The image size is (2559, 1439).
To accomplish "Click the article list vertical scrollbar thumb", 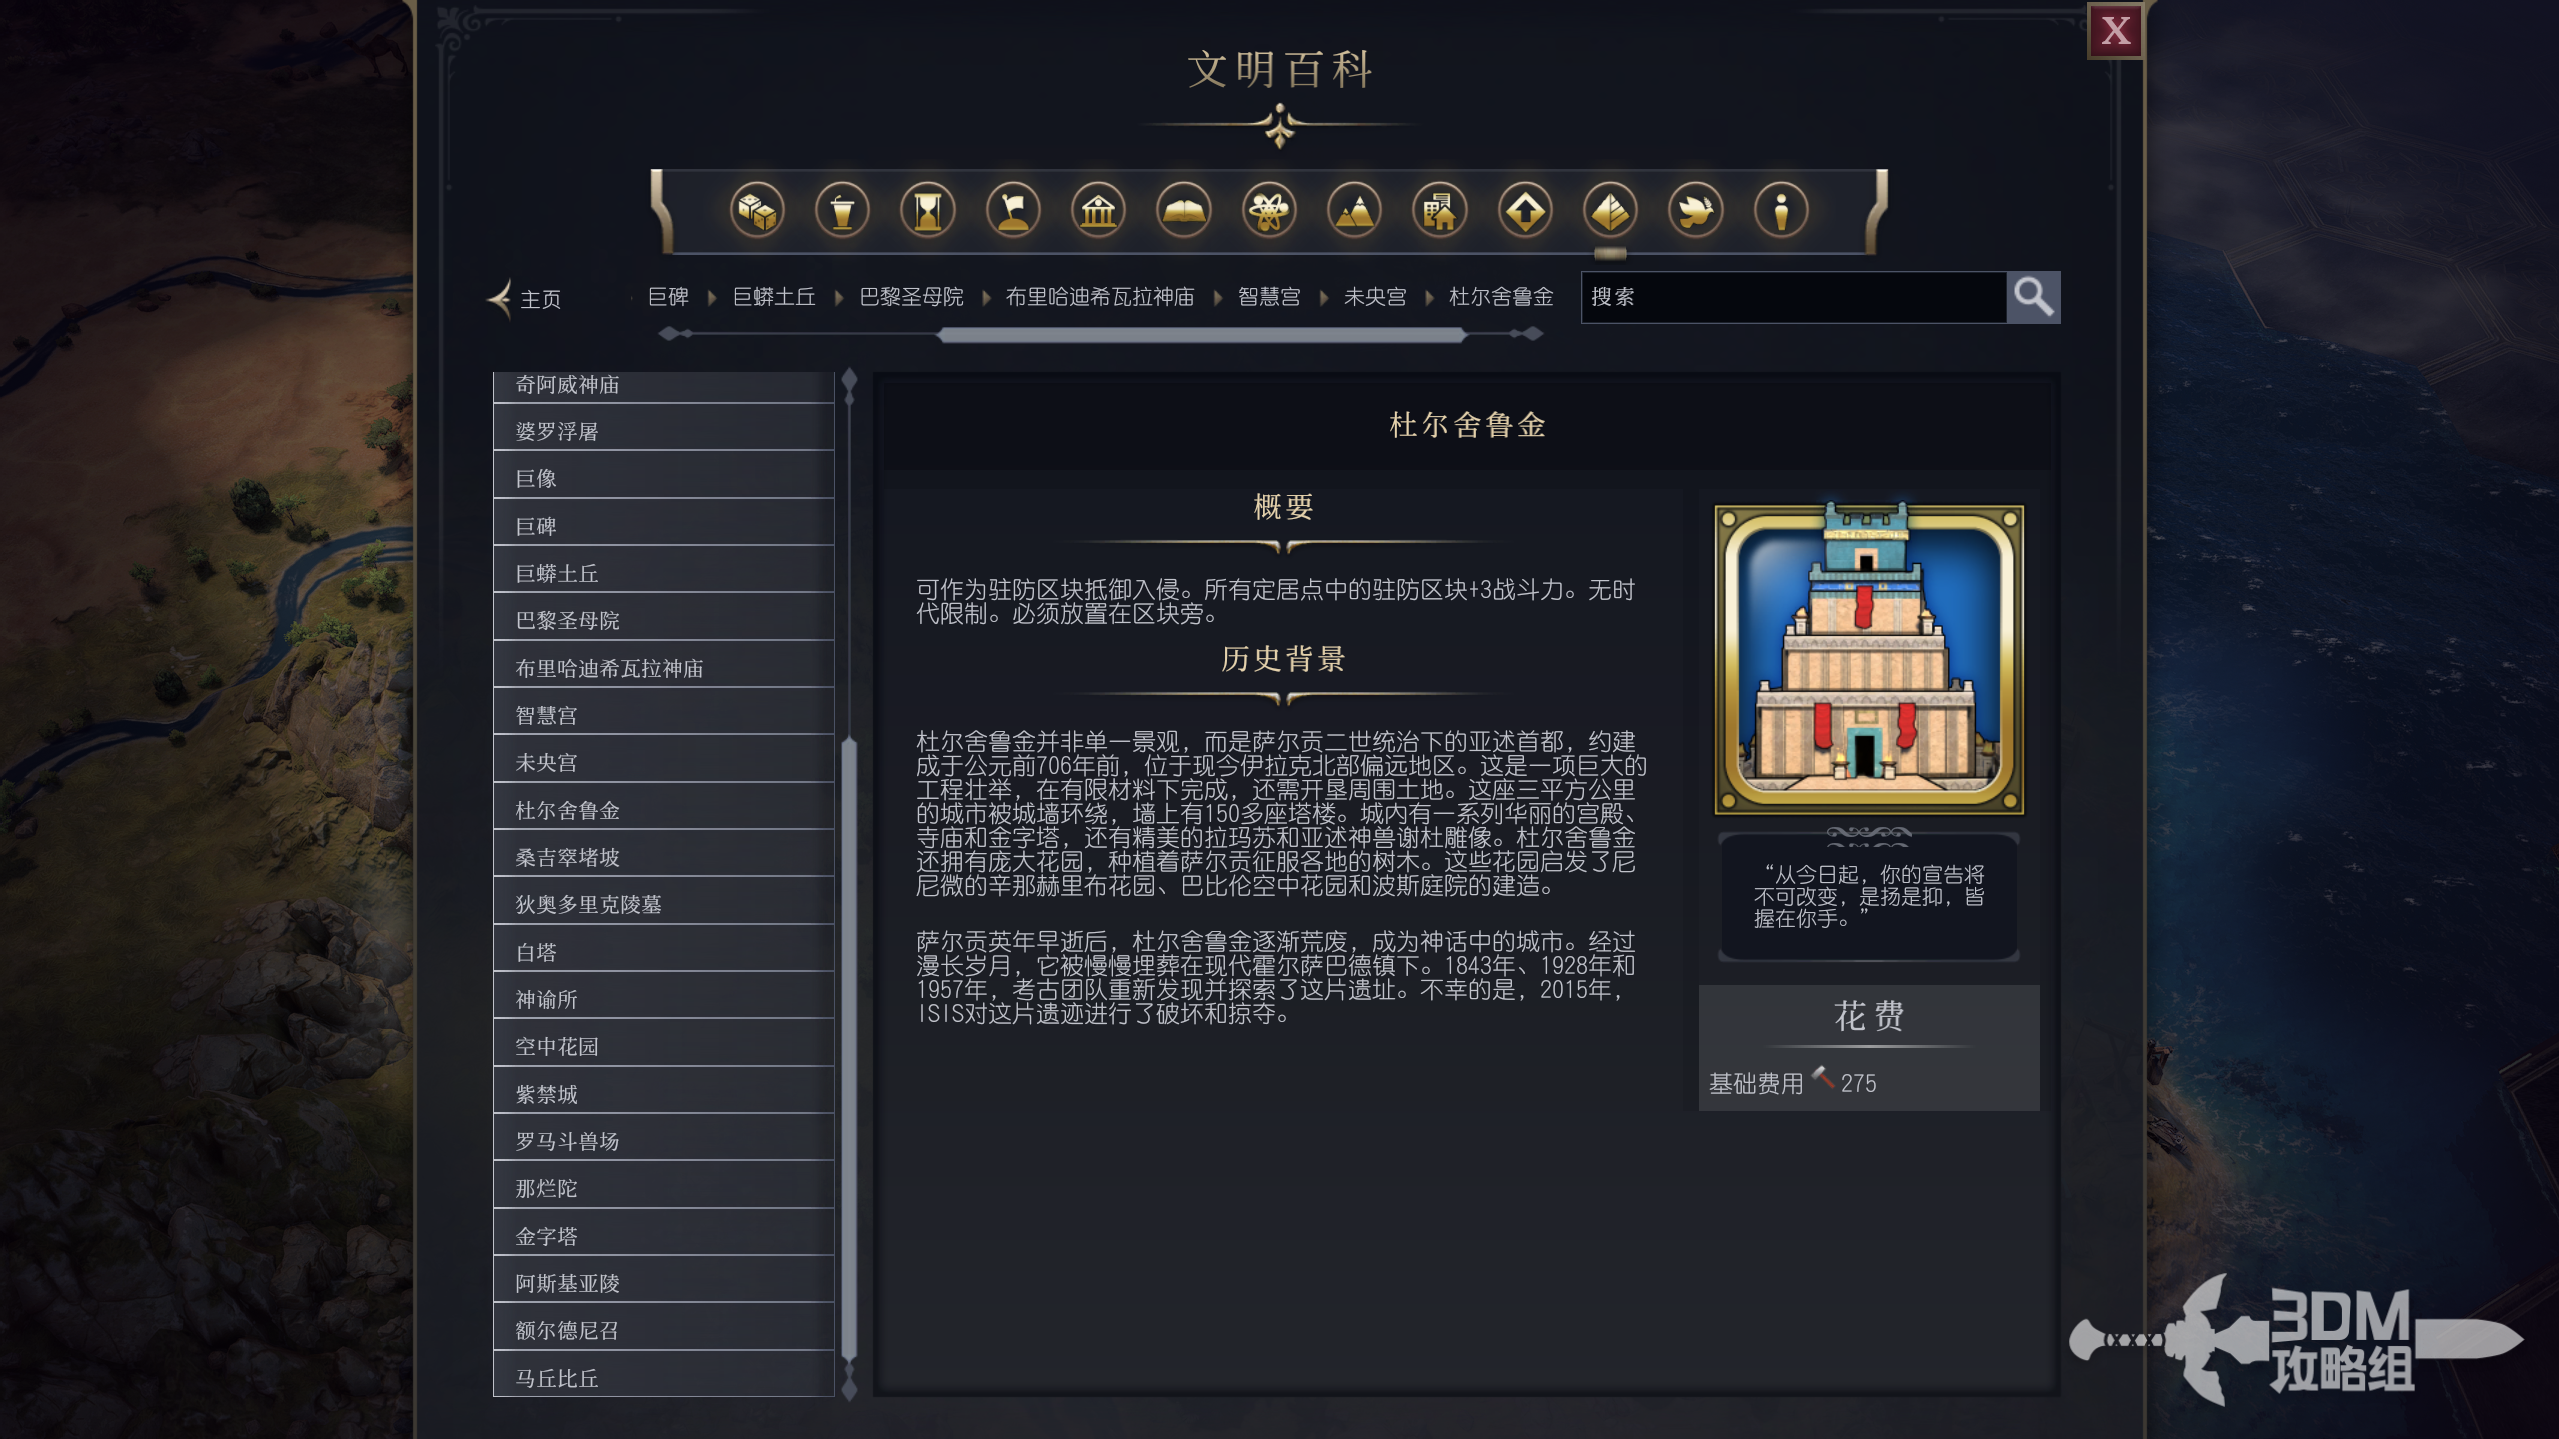I will tap(849, 1048).
